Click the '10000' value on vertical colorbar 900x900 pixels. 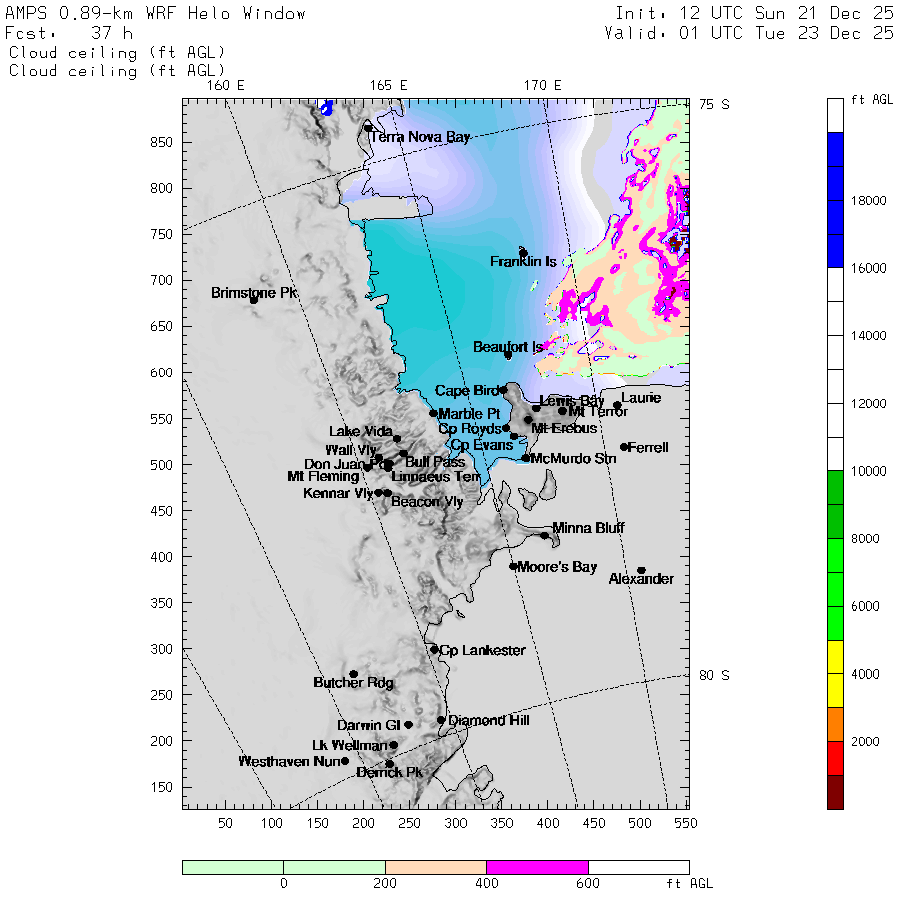point(869,471)
